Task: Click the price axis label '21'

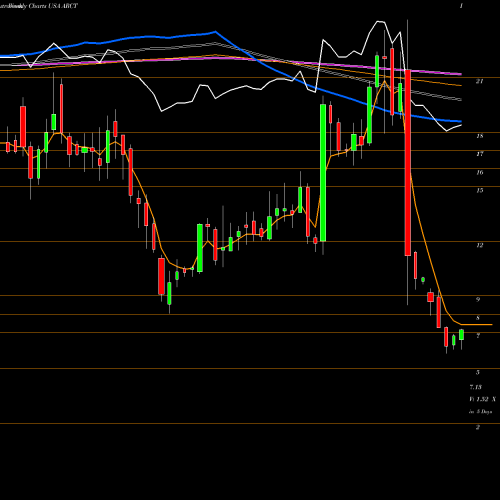Action: 479,81
